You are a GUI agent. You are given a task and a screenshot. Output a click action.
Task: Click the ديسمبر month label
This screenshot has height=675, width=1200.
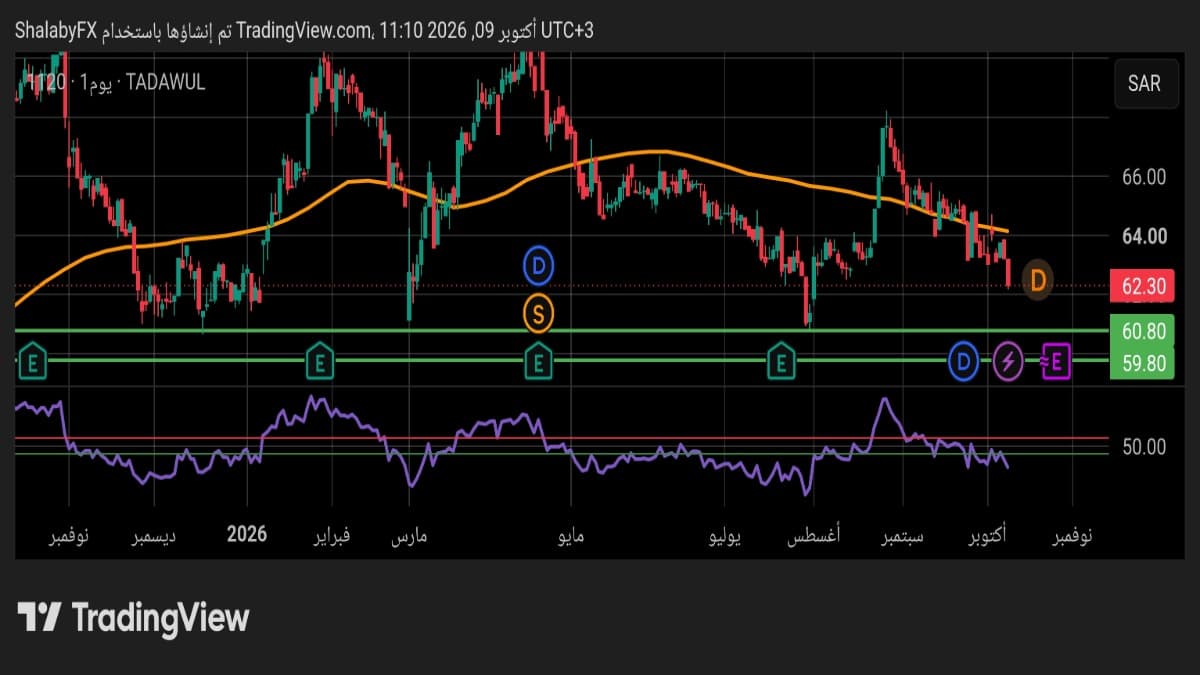154,537
